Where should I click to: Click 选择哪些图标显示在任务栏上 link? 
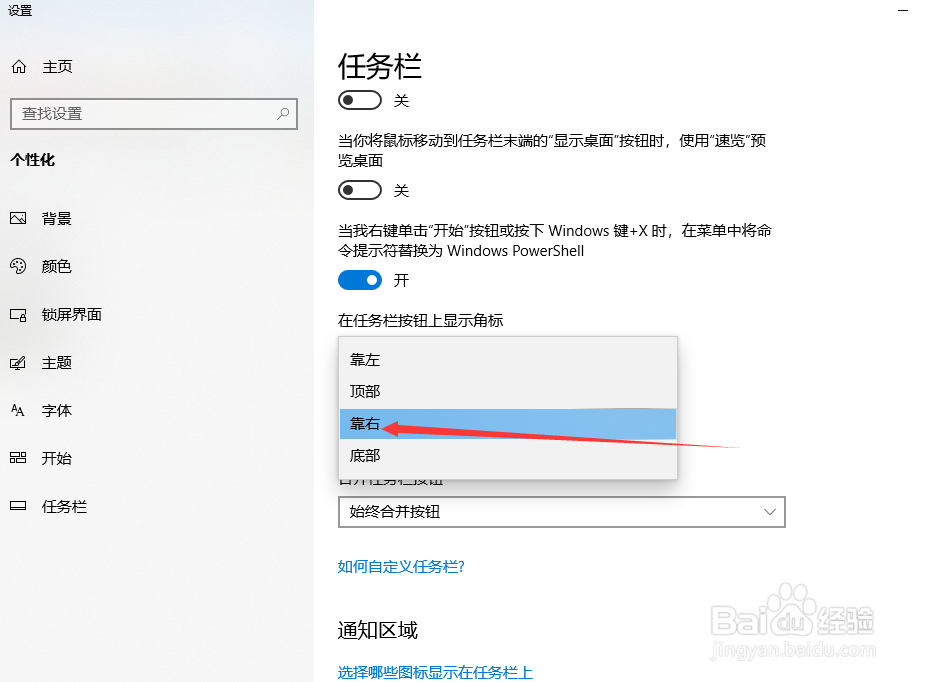435,672
